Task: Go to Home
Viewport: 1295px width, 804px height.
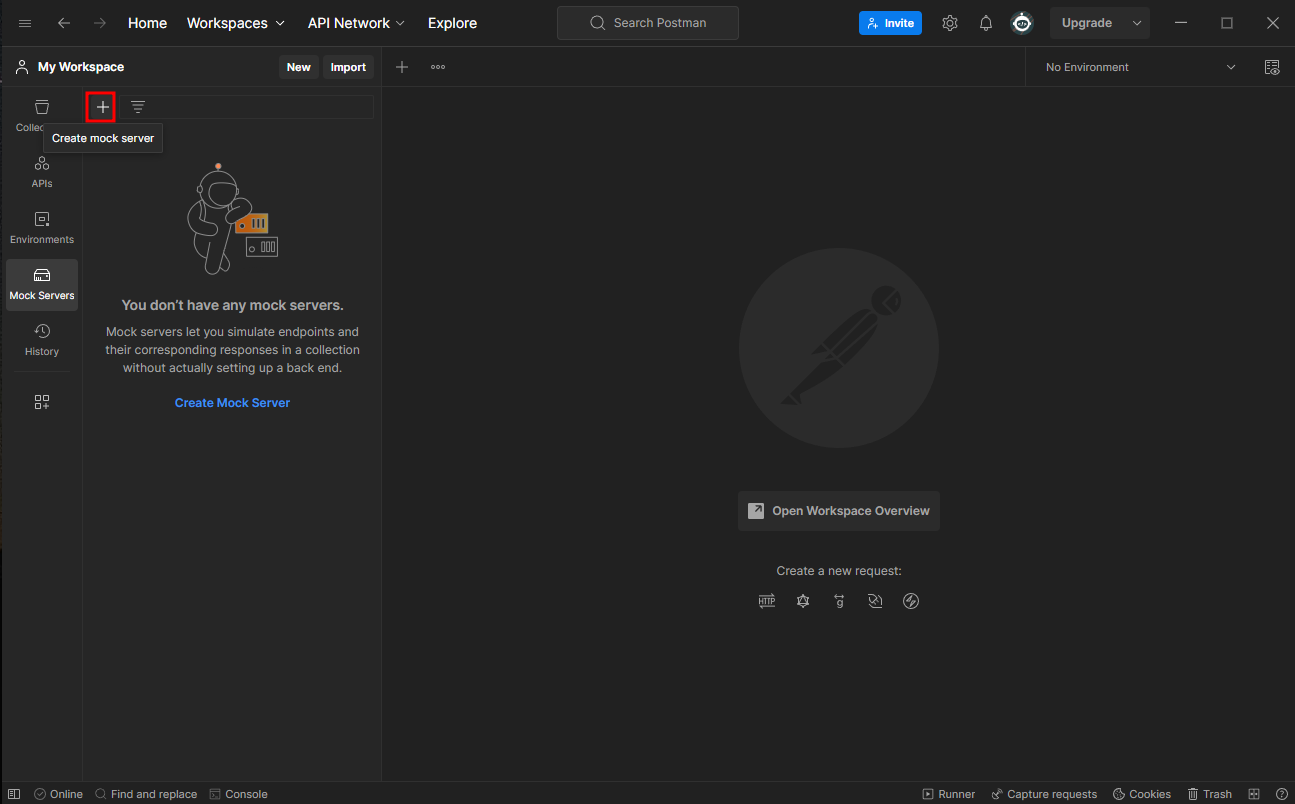Action: (147, 23)
